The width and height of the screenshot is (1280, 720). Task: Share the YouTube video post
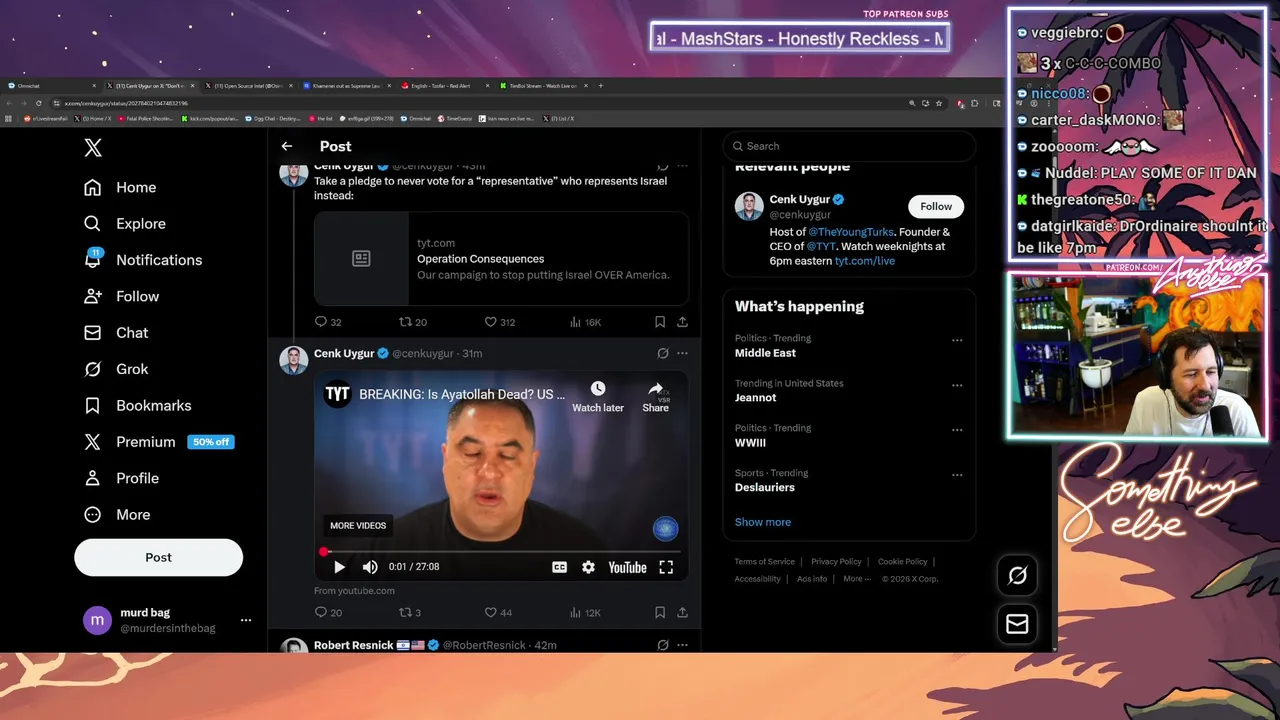[x=682, y=612]
